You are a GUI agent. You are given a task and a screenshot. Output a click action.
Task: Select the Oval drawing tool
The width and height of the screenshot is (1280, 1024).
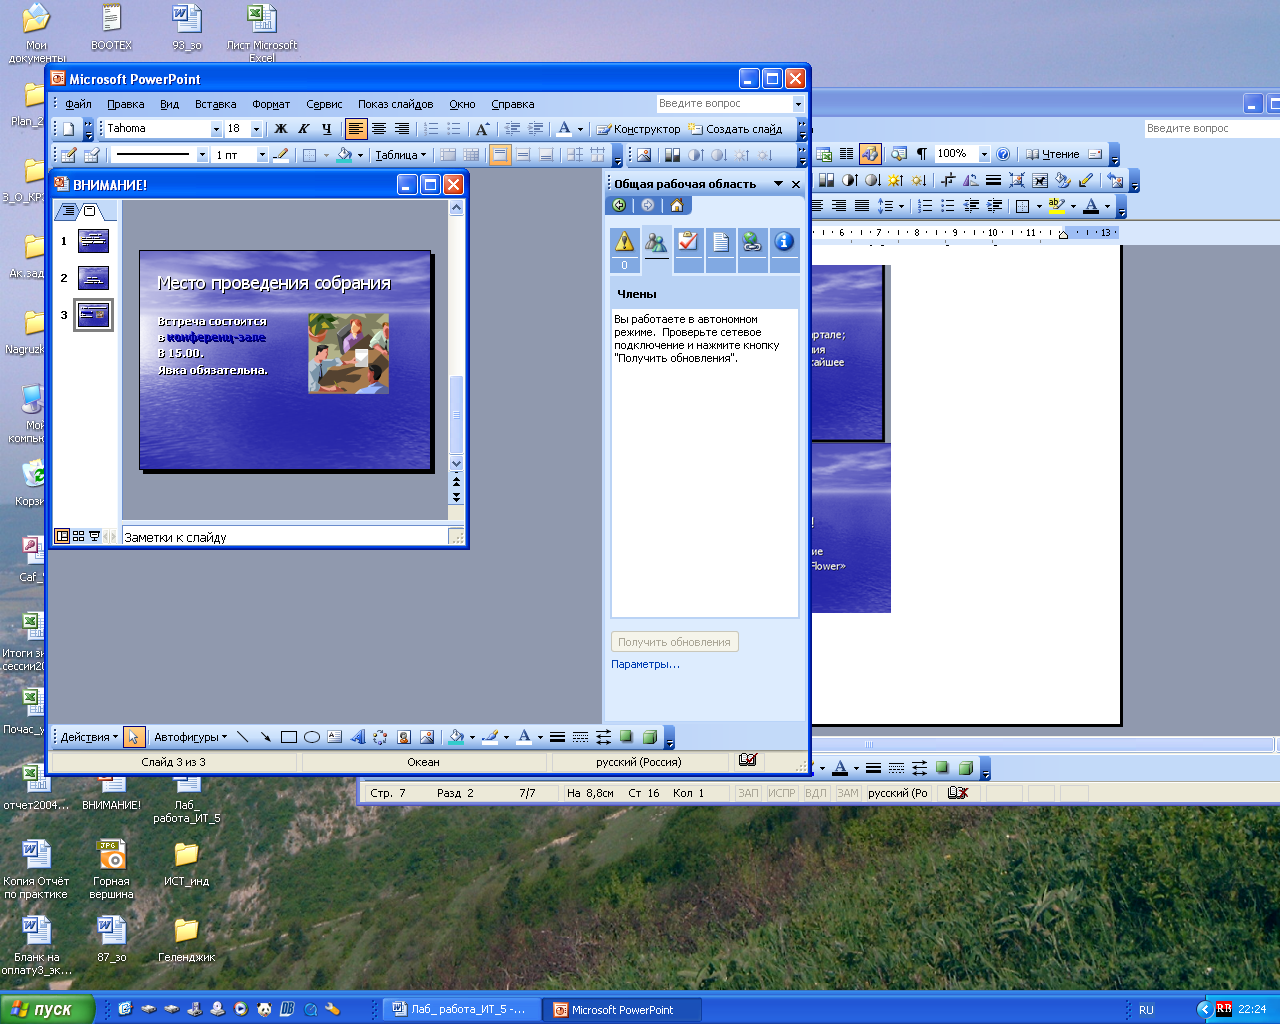(312, 737)
